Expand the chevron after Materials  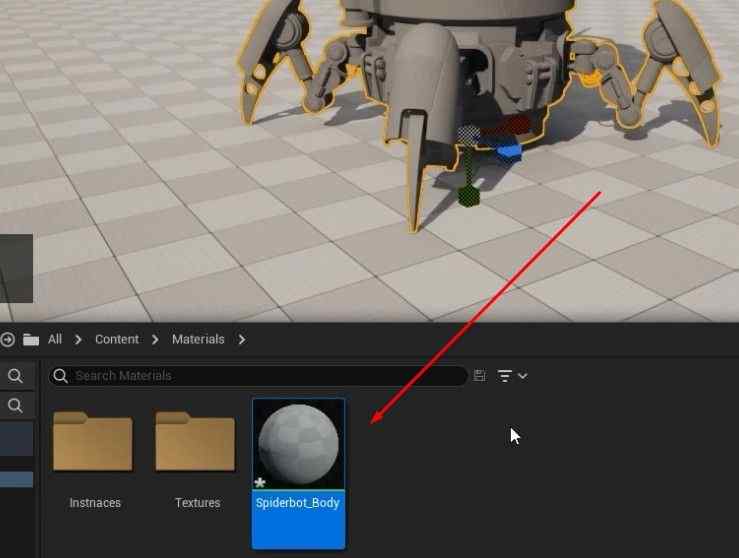[242, 339]
